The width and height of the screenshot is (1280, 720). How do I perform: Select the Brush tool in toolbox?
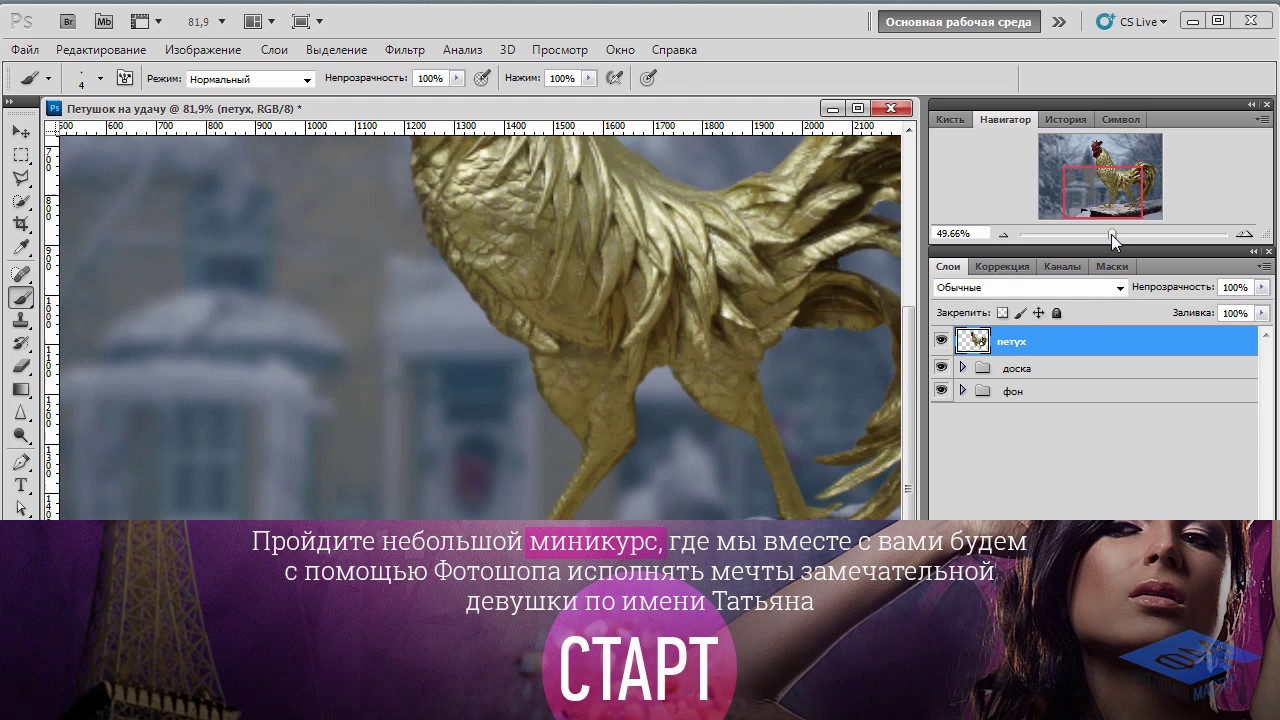click(x=21, y=297)
